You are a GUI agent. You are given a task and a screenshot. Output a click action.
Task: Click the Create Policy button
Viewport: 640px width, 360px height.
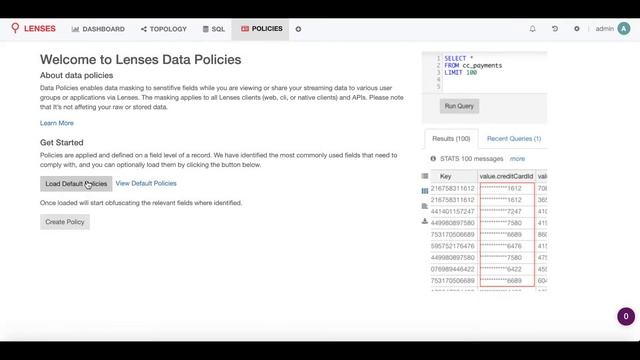click(x=65, y=222)
